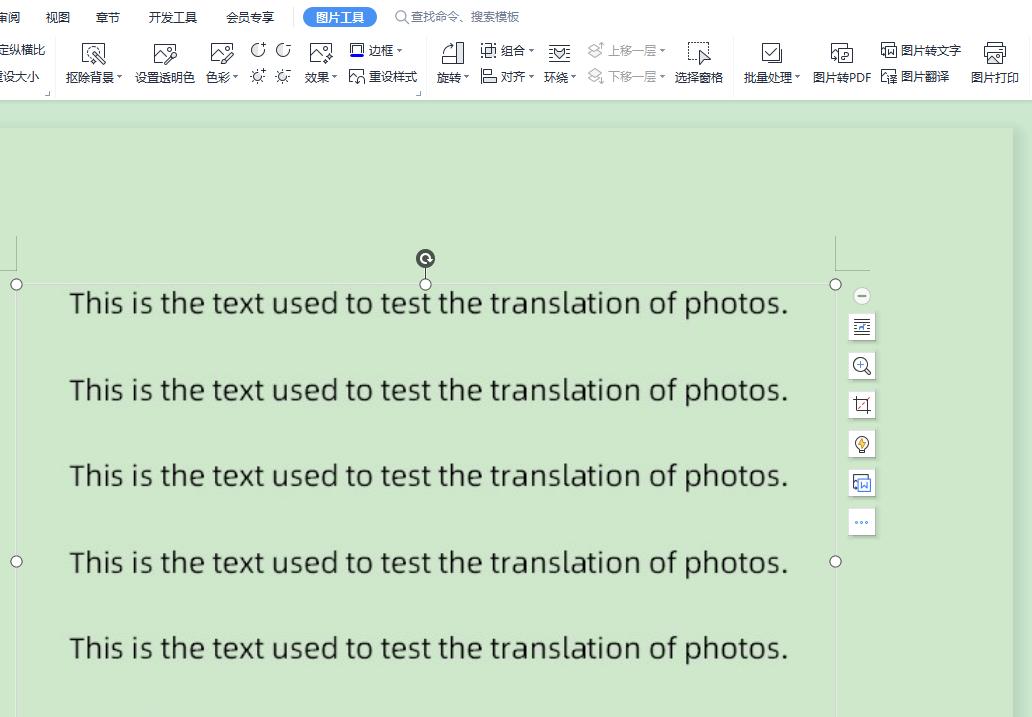Click Set Transparent Color (设置透明色) icon

[165, 54]
